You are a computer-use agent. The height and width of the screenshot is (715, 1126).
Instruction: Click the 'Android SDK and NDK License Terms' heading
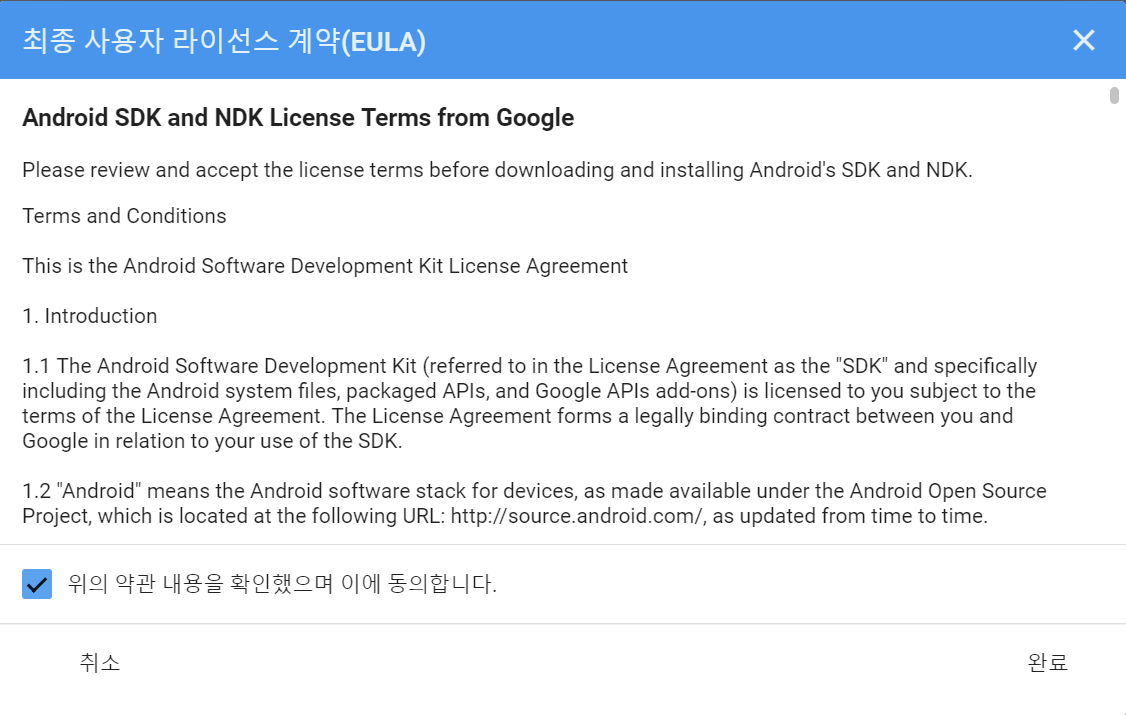[x=298, y=118]
